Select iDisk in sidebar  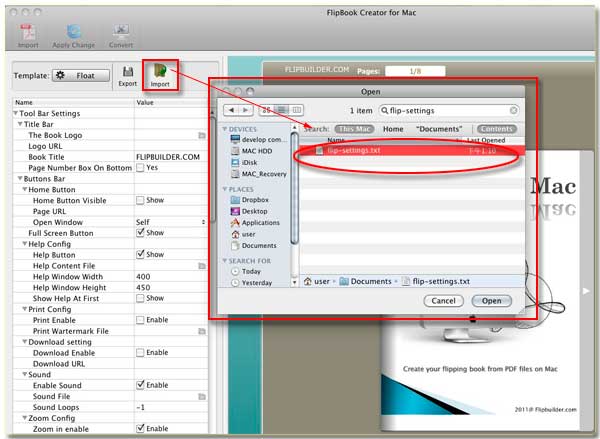[244, 162]
